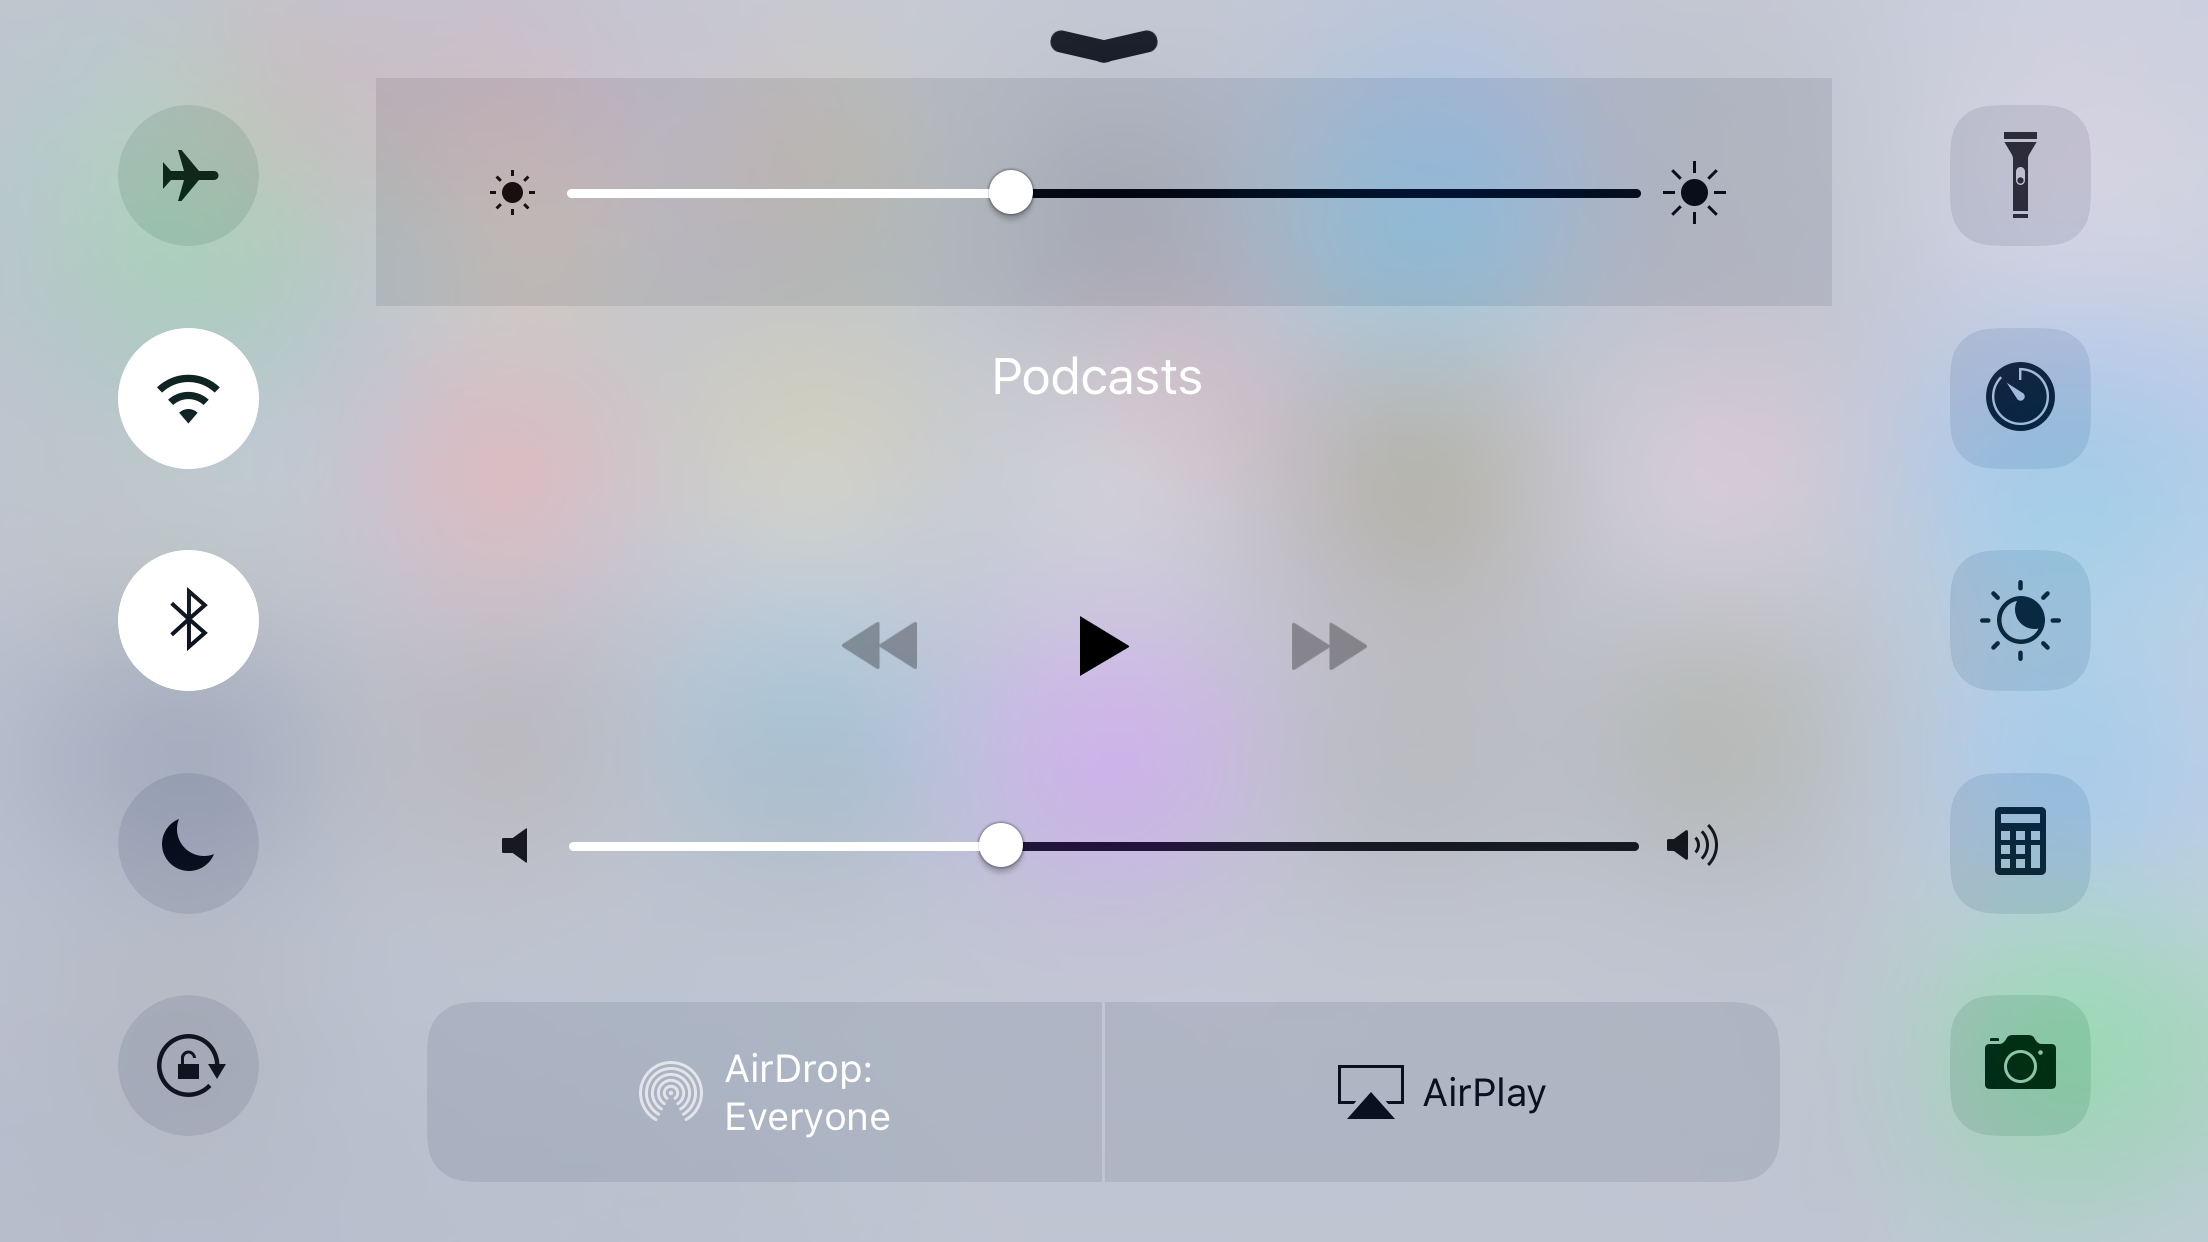The width and height of the screenshot is (2208, 1242).
Task: Tap the Play button in Podcasts
Action: 1102,646
